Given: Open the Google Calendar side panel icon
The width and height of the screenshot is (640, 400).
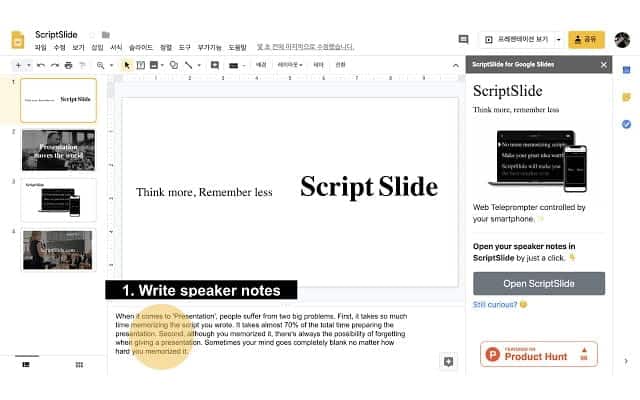Looking at the screenshot, I should 627,70.
